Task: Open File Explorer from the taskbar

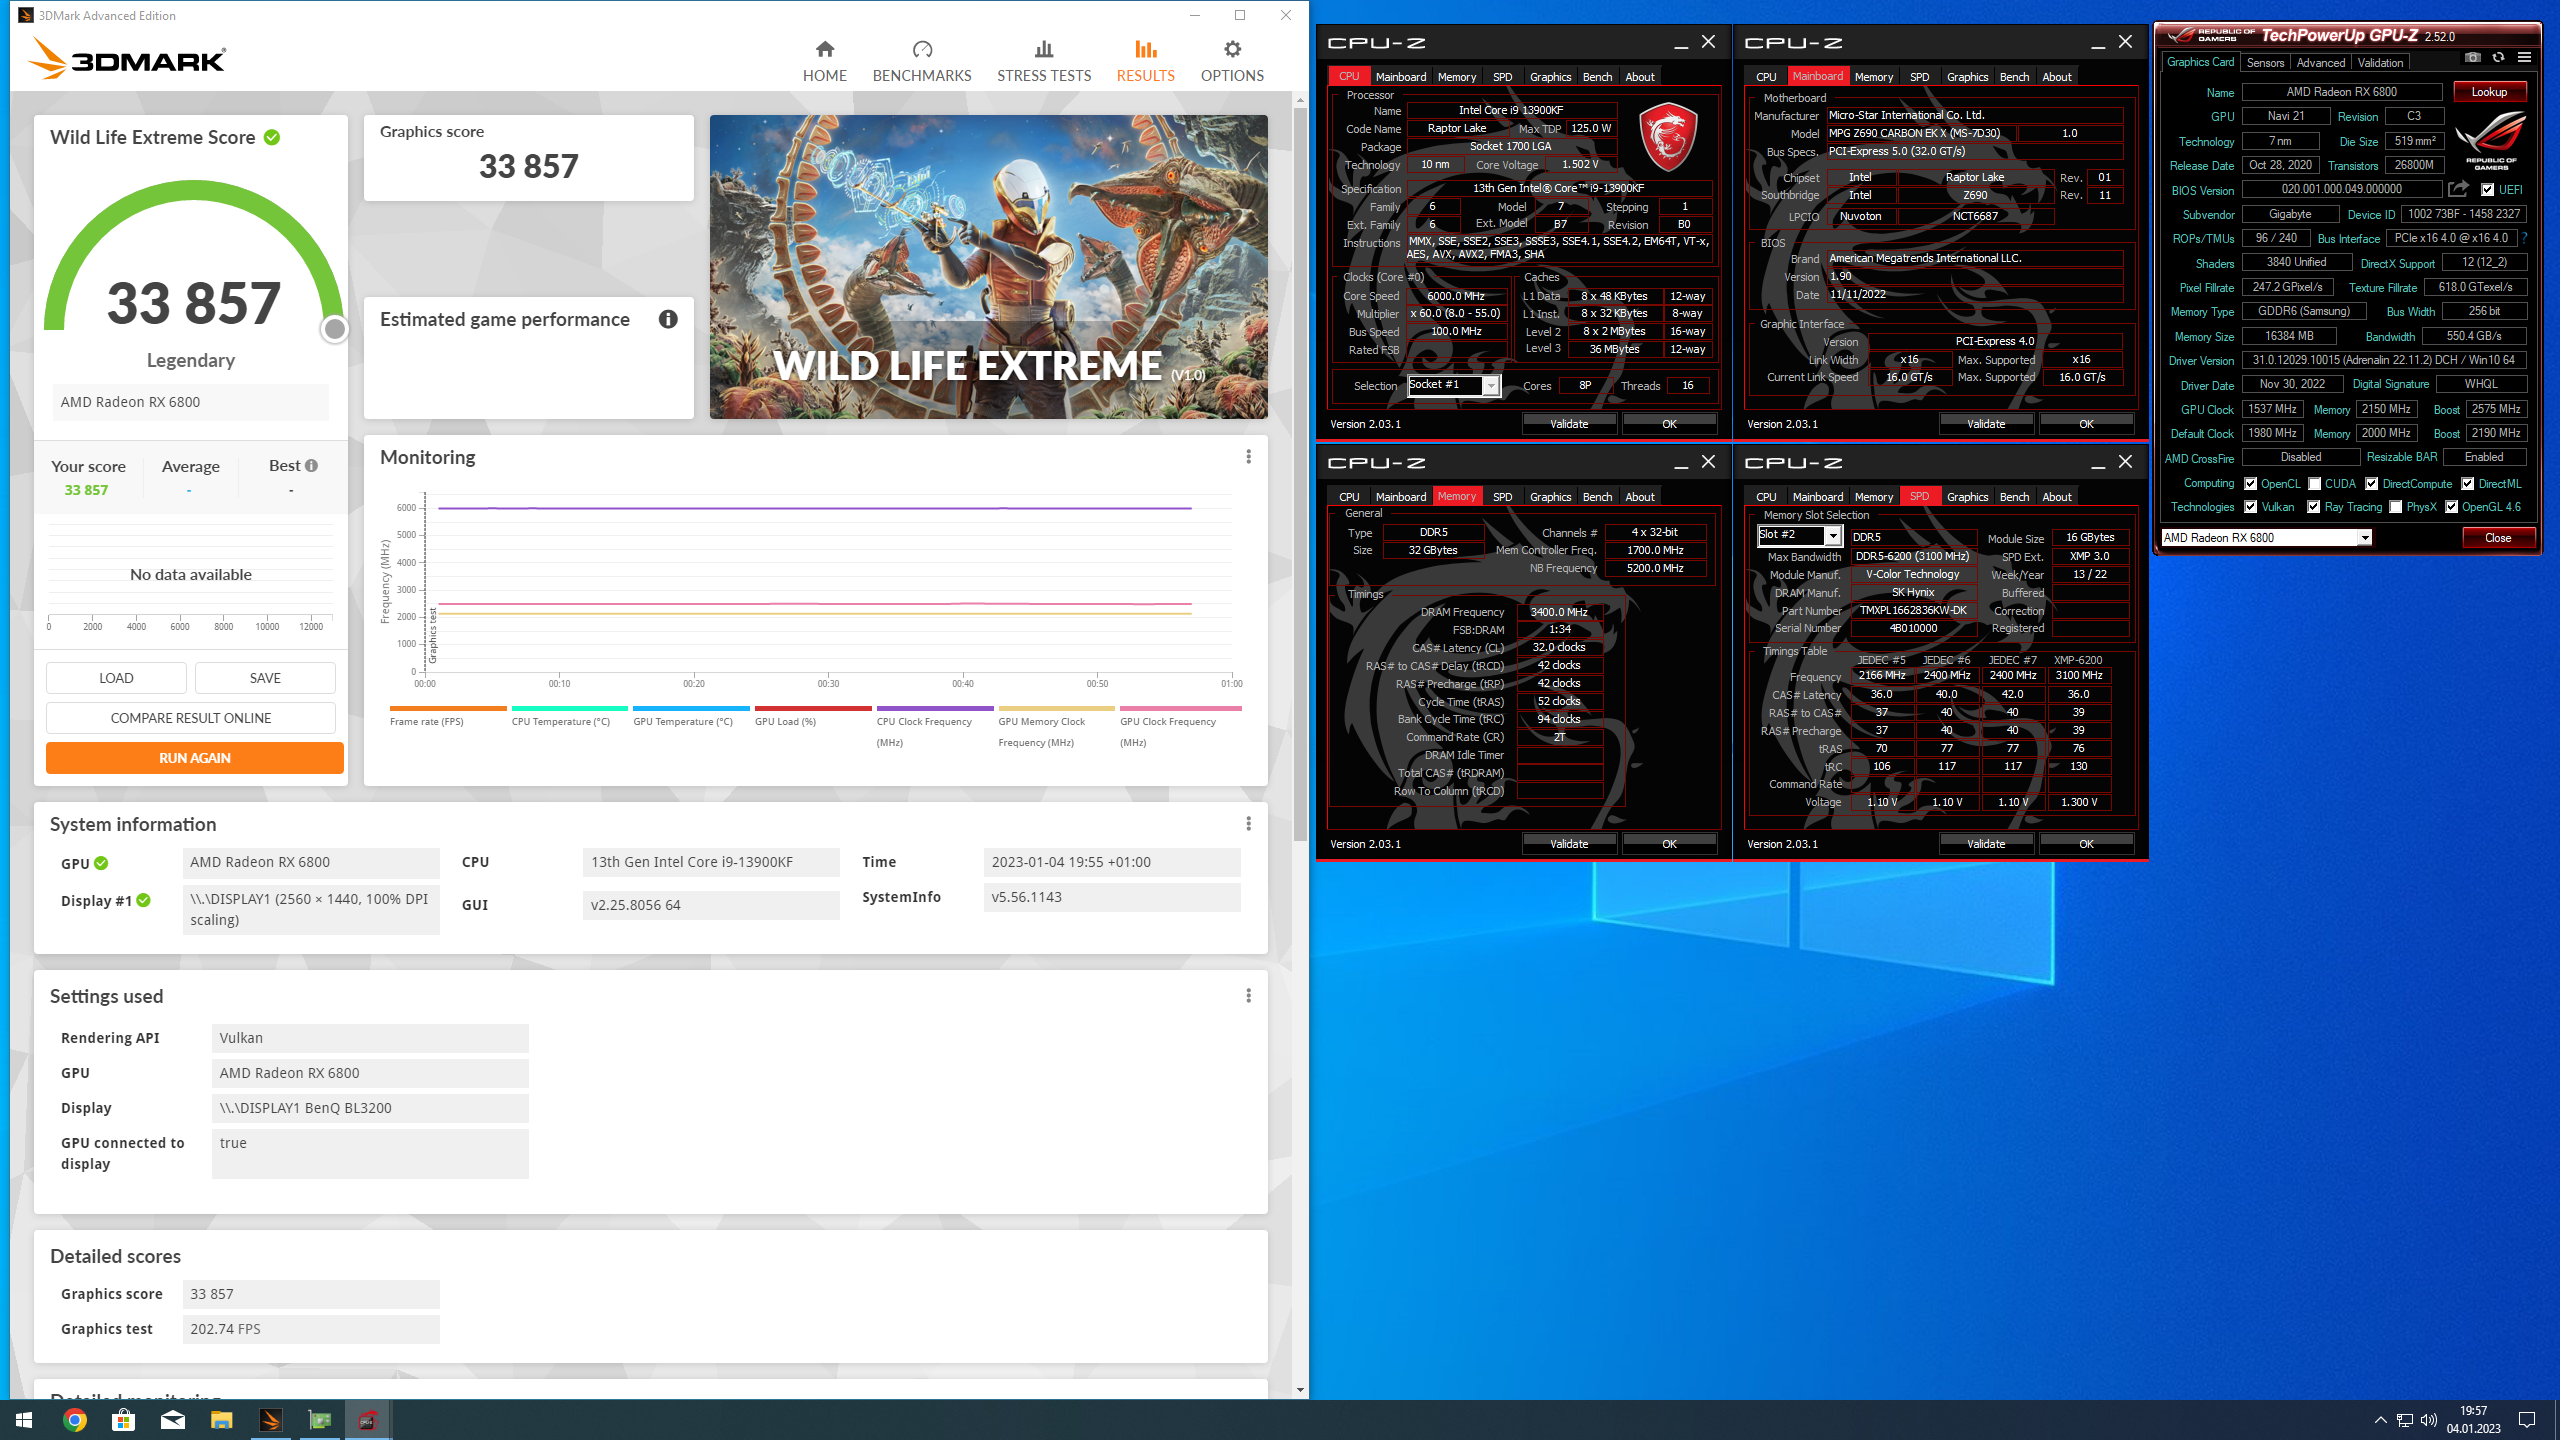Action: [x=221, y=1420]
